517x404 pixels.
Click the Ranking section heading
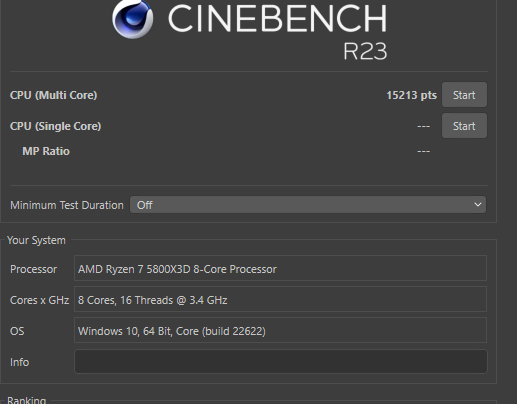pyautogui.click(x=27, y=400)
